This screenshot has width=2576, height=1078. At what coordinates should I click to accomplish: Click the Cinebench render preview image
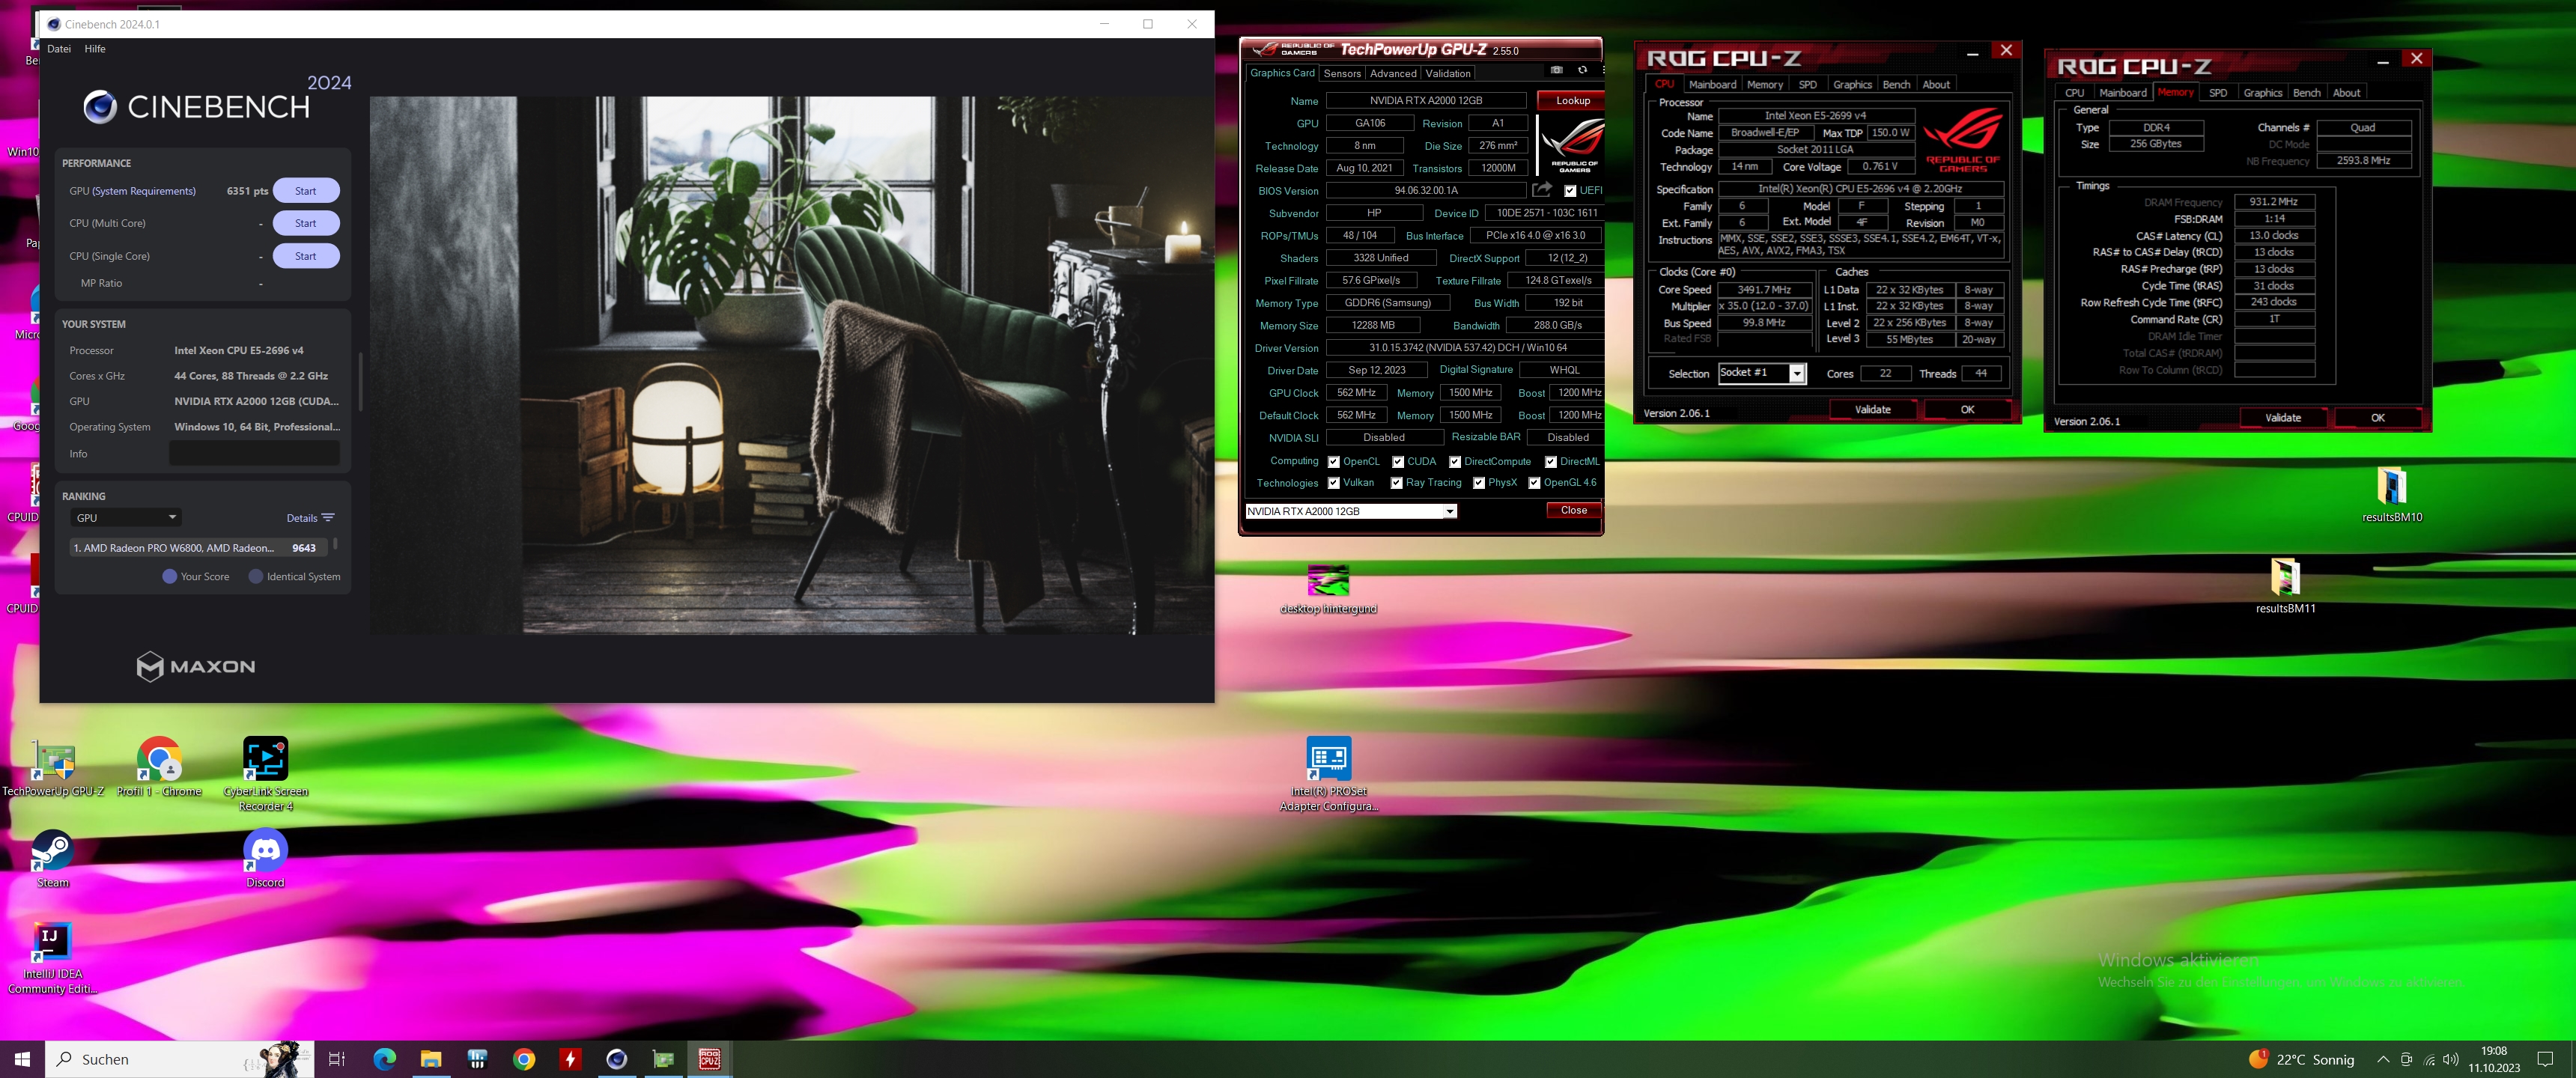pos(791,365)
